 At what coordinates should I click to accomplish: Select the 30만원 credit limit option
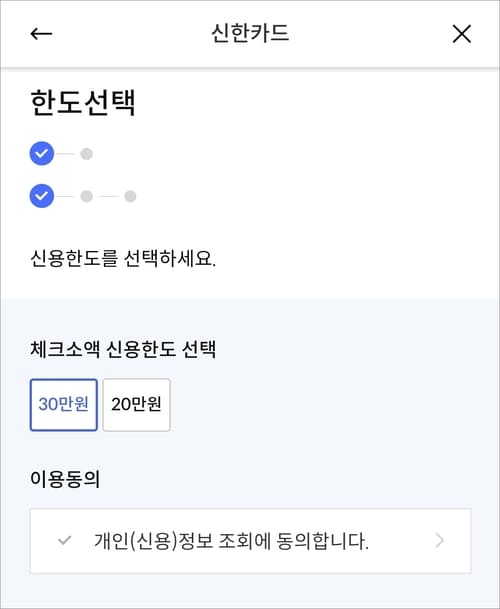pyautogui.click(x=64, y=405)
